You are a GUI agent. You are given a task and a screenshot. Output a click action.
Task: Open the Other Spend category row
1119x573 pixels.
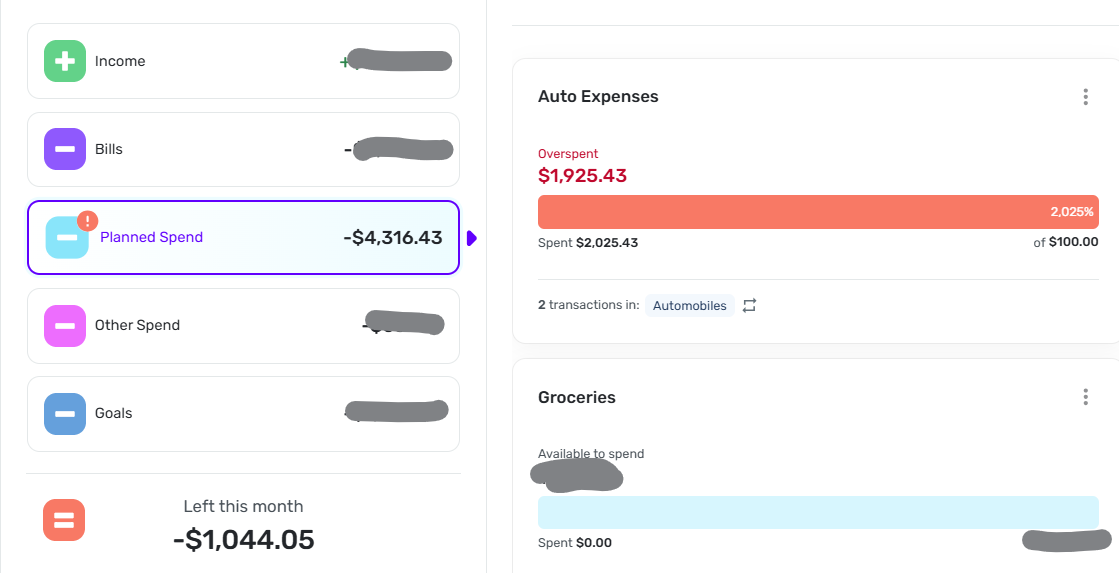coord(243,325)
